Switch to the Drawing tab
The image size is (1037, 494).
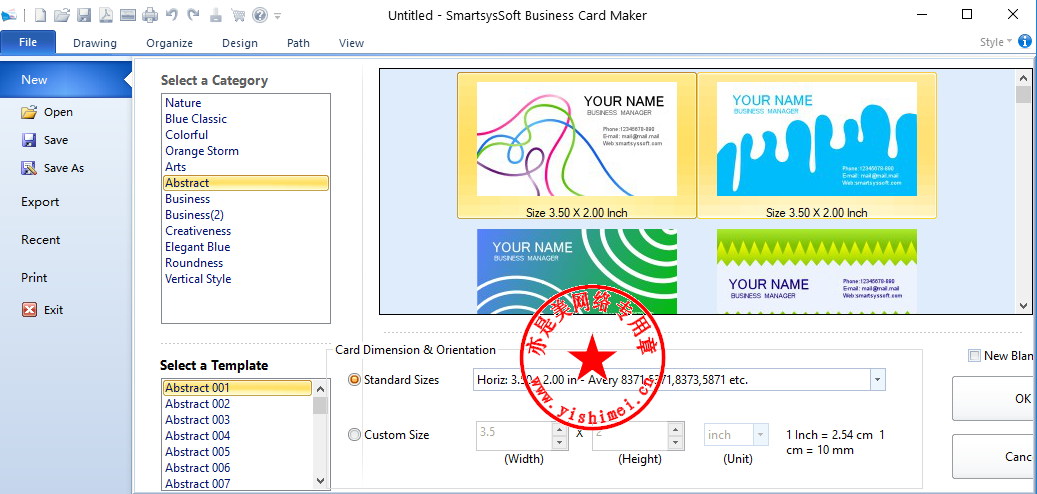95,43
